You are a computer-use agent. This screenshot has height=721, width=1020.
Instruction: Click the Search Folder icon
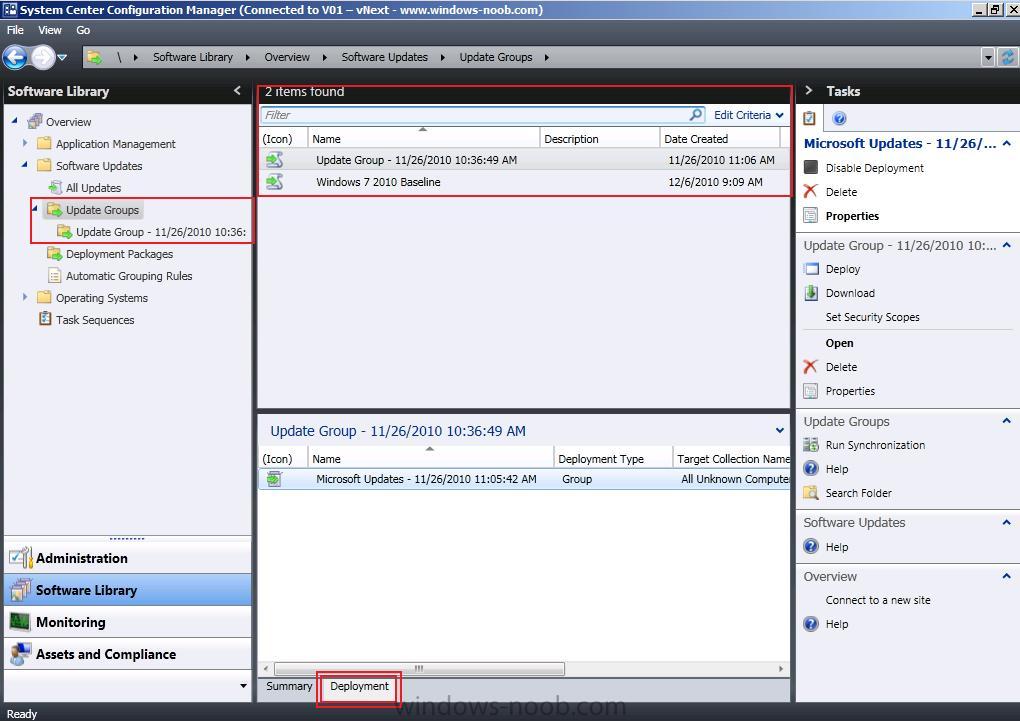click(811, 493)
